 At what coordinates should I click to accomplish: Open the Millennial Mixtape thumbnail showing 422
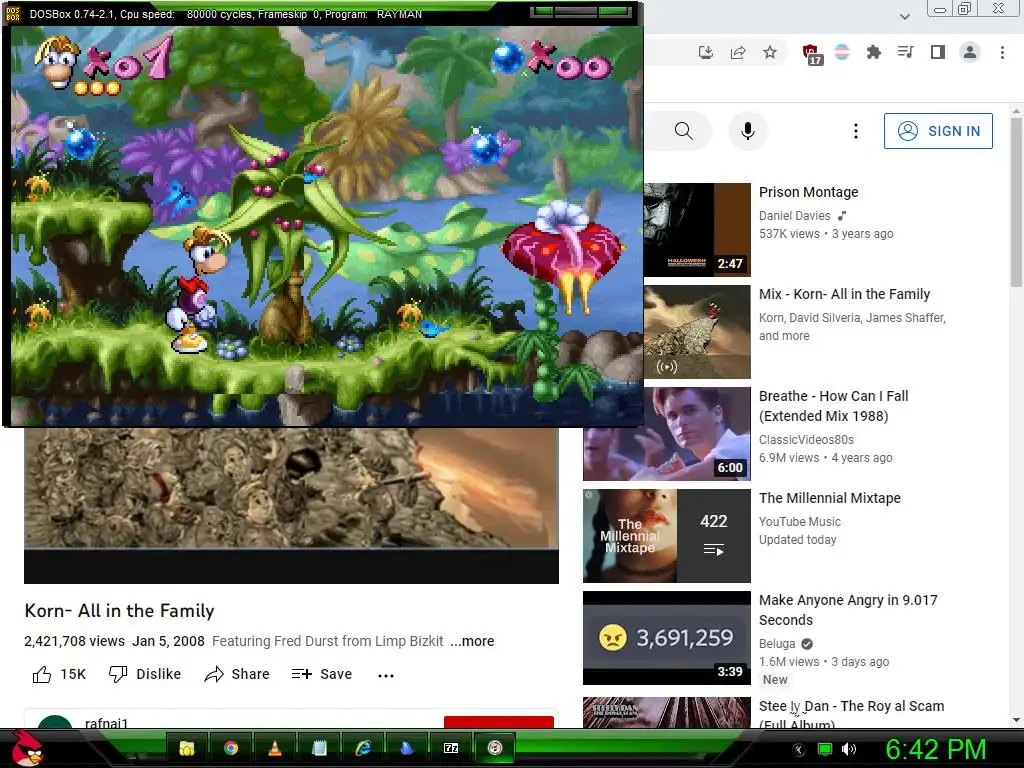coord(667,536)
